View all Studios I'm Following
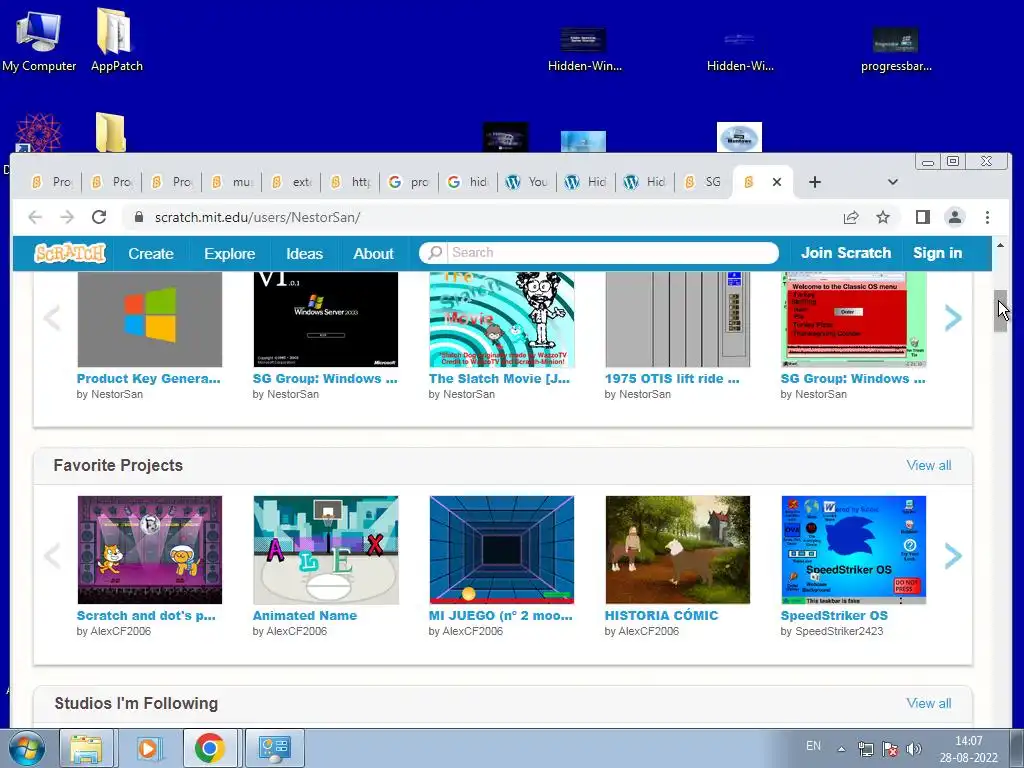1024x768 pixels. 929,703
